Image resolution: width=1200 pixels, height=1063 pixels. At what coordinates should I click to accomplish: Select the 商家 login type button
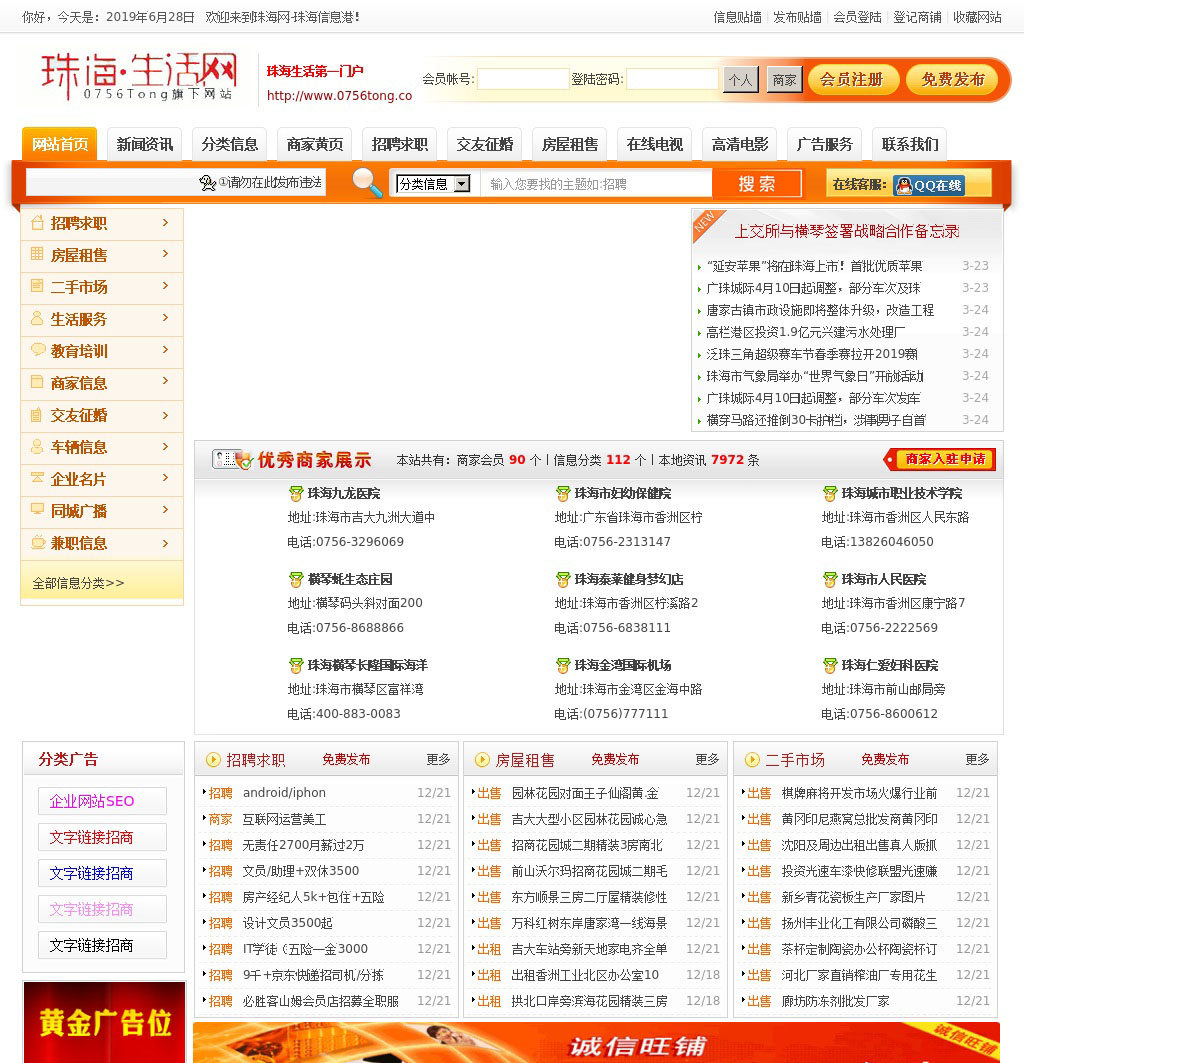pyautogui.click(x=784, y=80)
